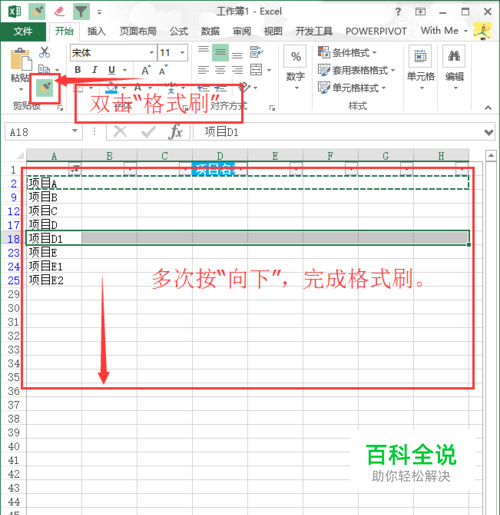
Task: Click the Excel logo icon in the title bar
Action: (x=15, y=12)
